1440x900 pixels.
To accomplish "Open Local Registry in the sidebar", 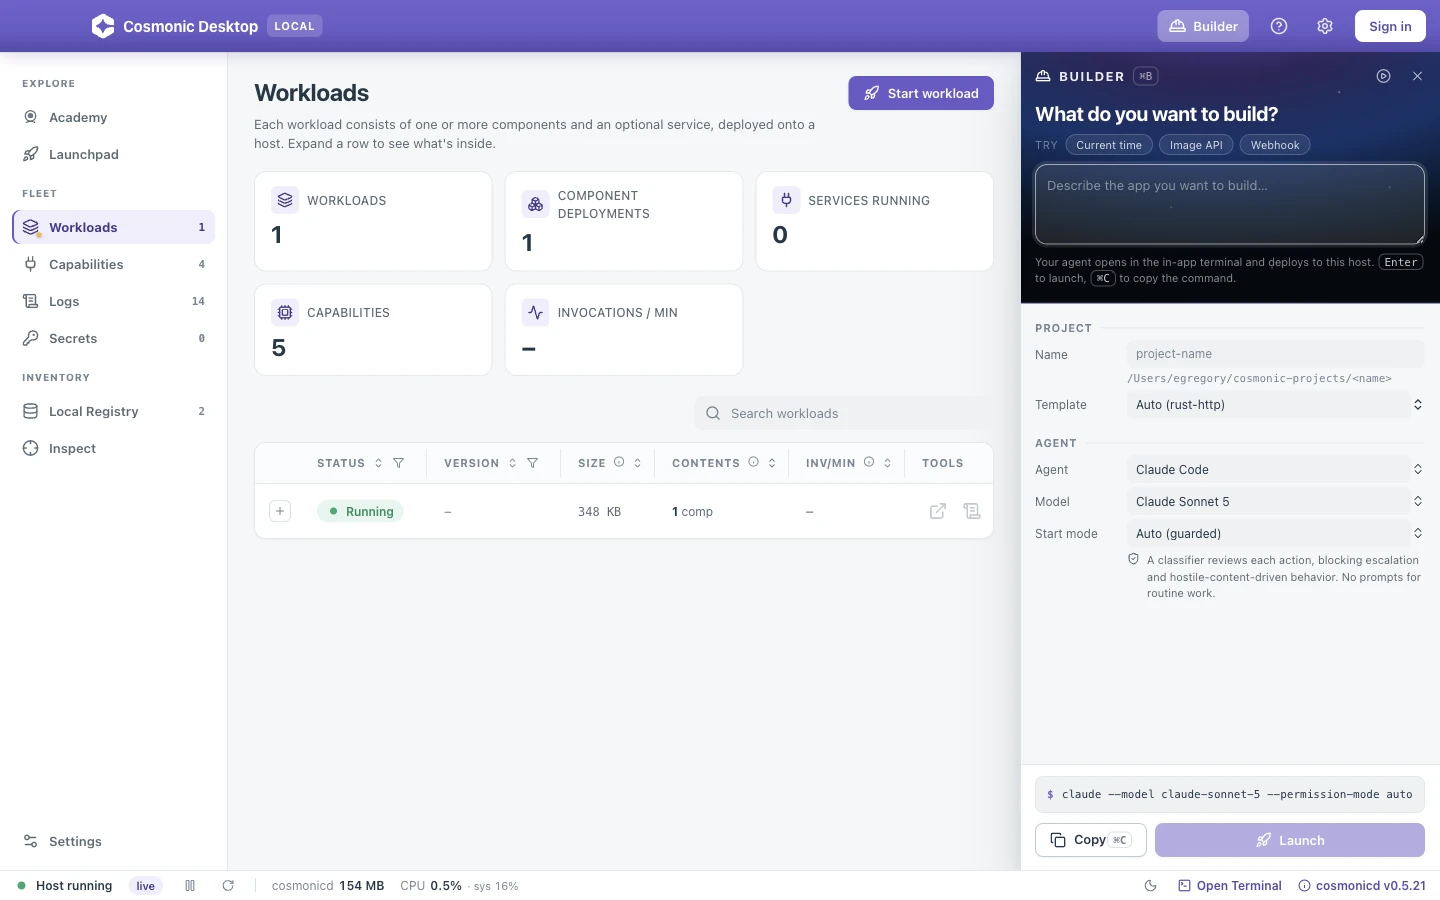I will coord(114,411).
